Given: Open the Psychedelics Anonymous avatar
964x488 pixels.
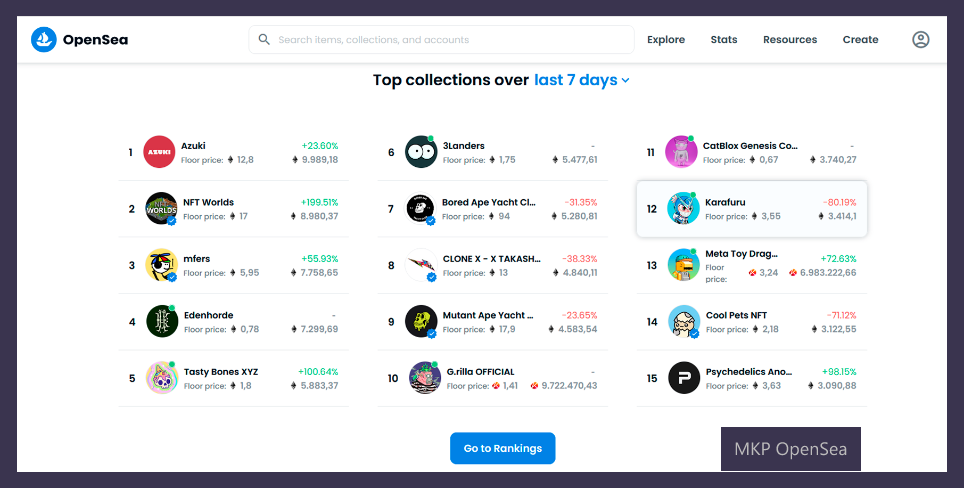Looking at the screenshot, I should tap(684, 378).
